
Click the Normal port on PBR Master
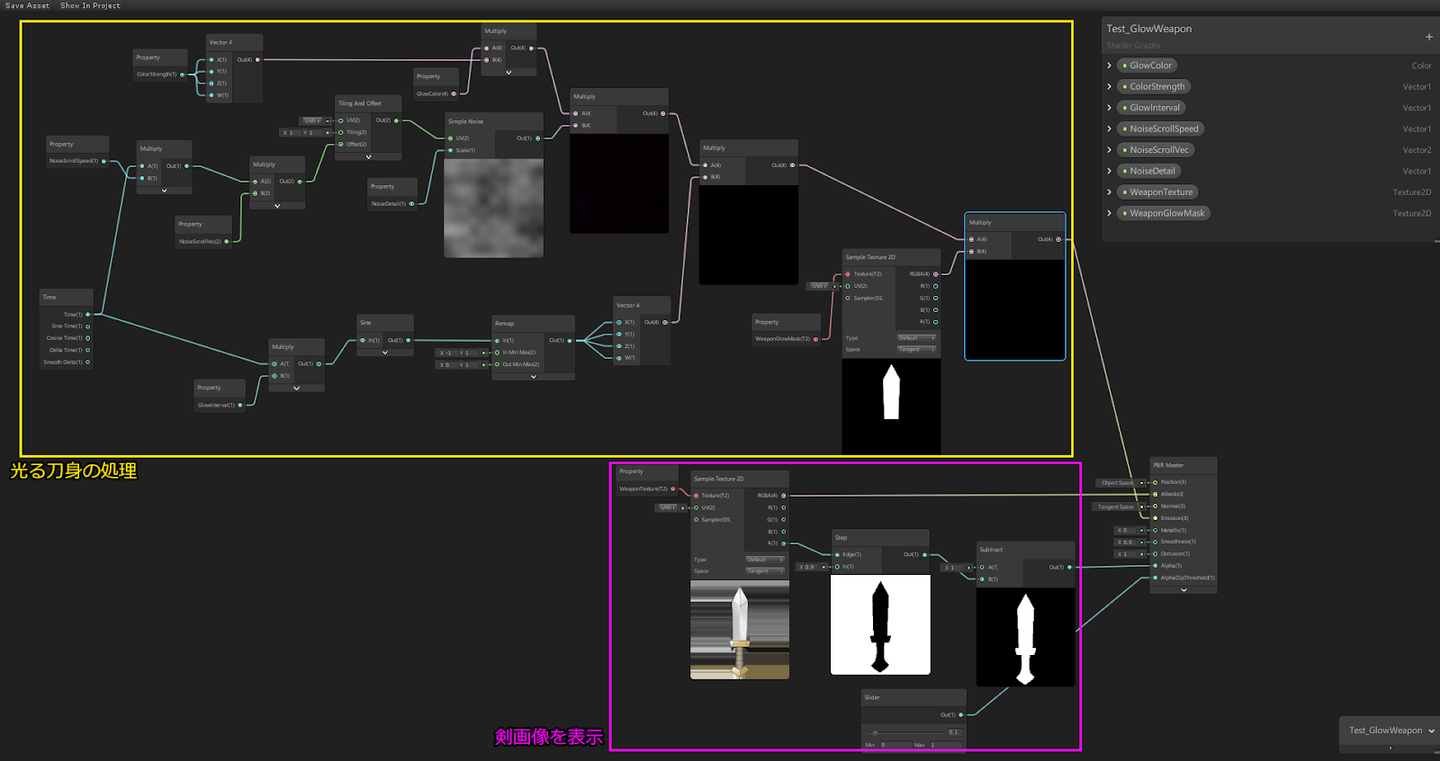coord(1155,506)
